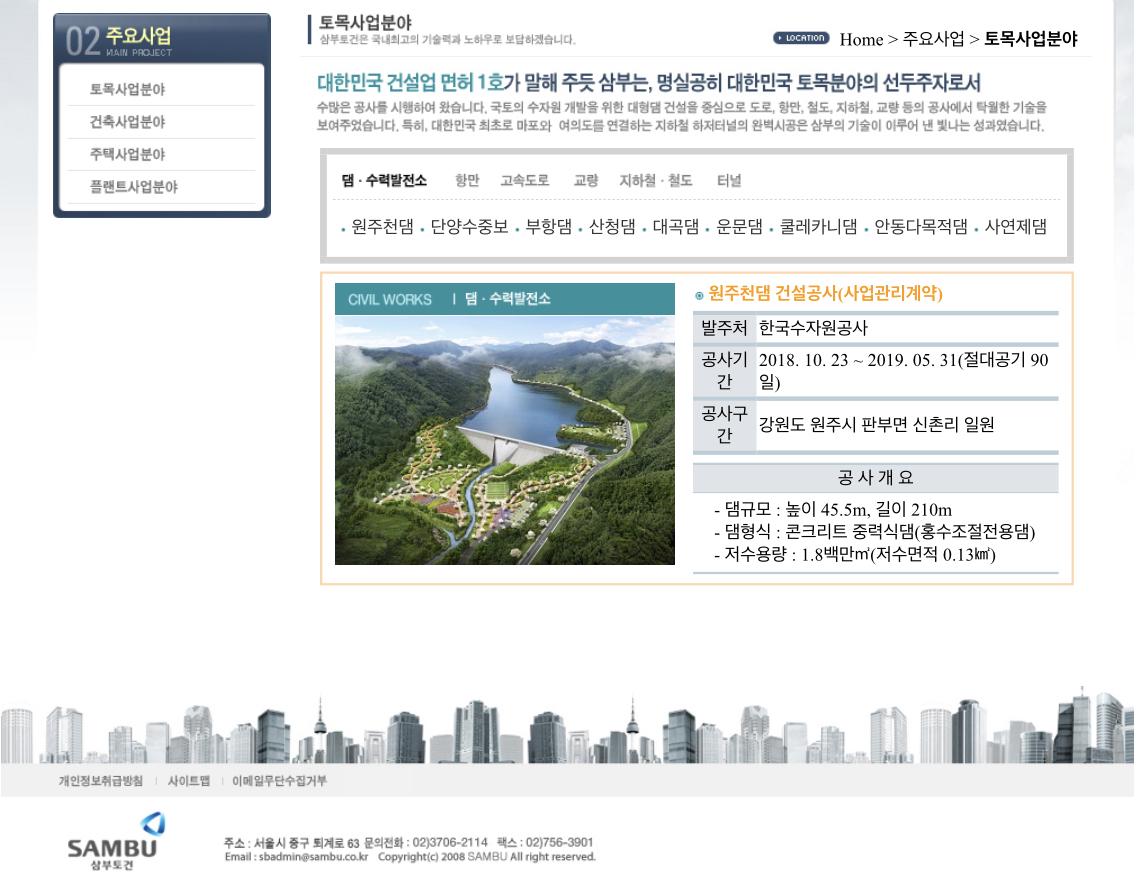Click the 저수용량 1.8백만㎥ line

855,554
